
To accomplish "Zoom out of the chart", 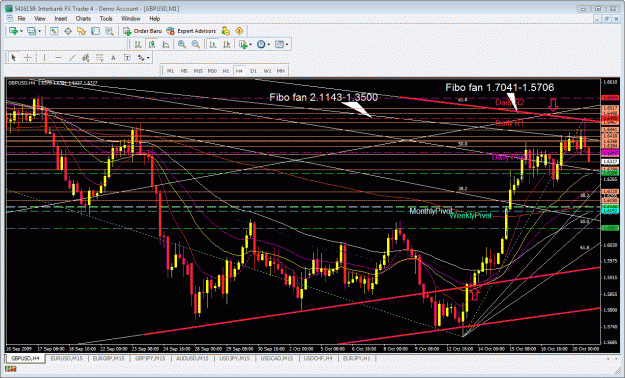I will pyautogui.click(x=196, y=45).
